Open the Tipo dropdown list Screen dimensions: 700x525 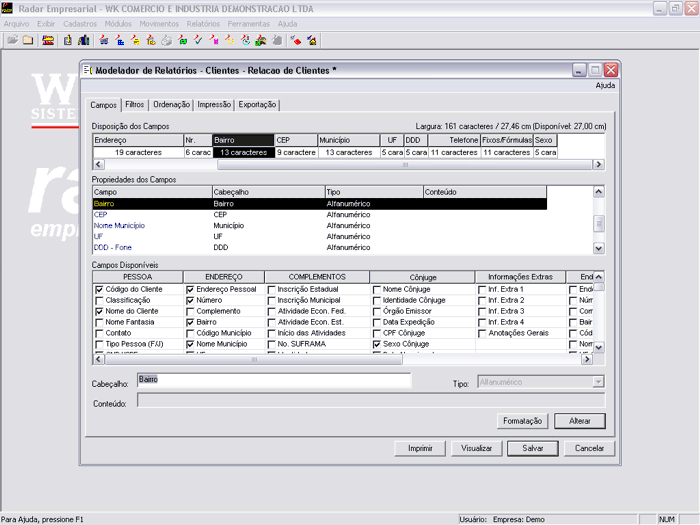(x=598, y=381)
